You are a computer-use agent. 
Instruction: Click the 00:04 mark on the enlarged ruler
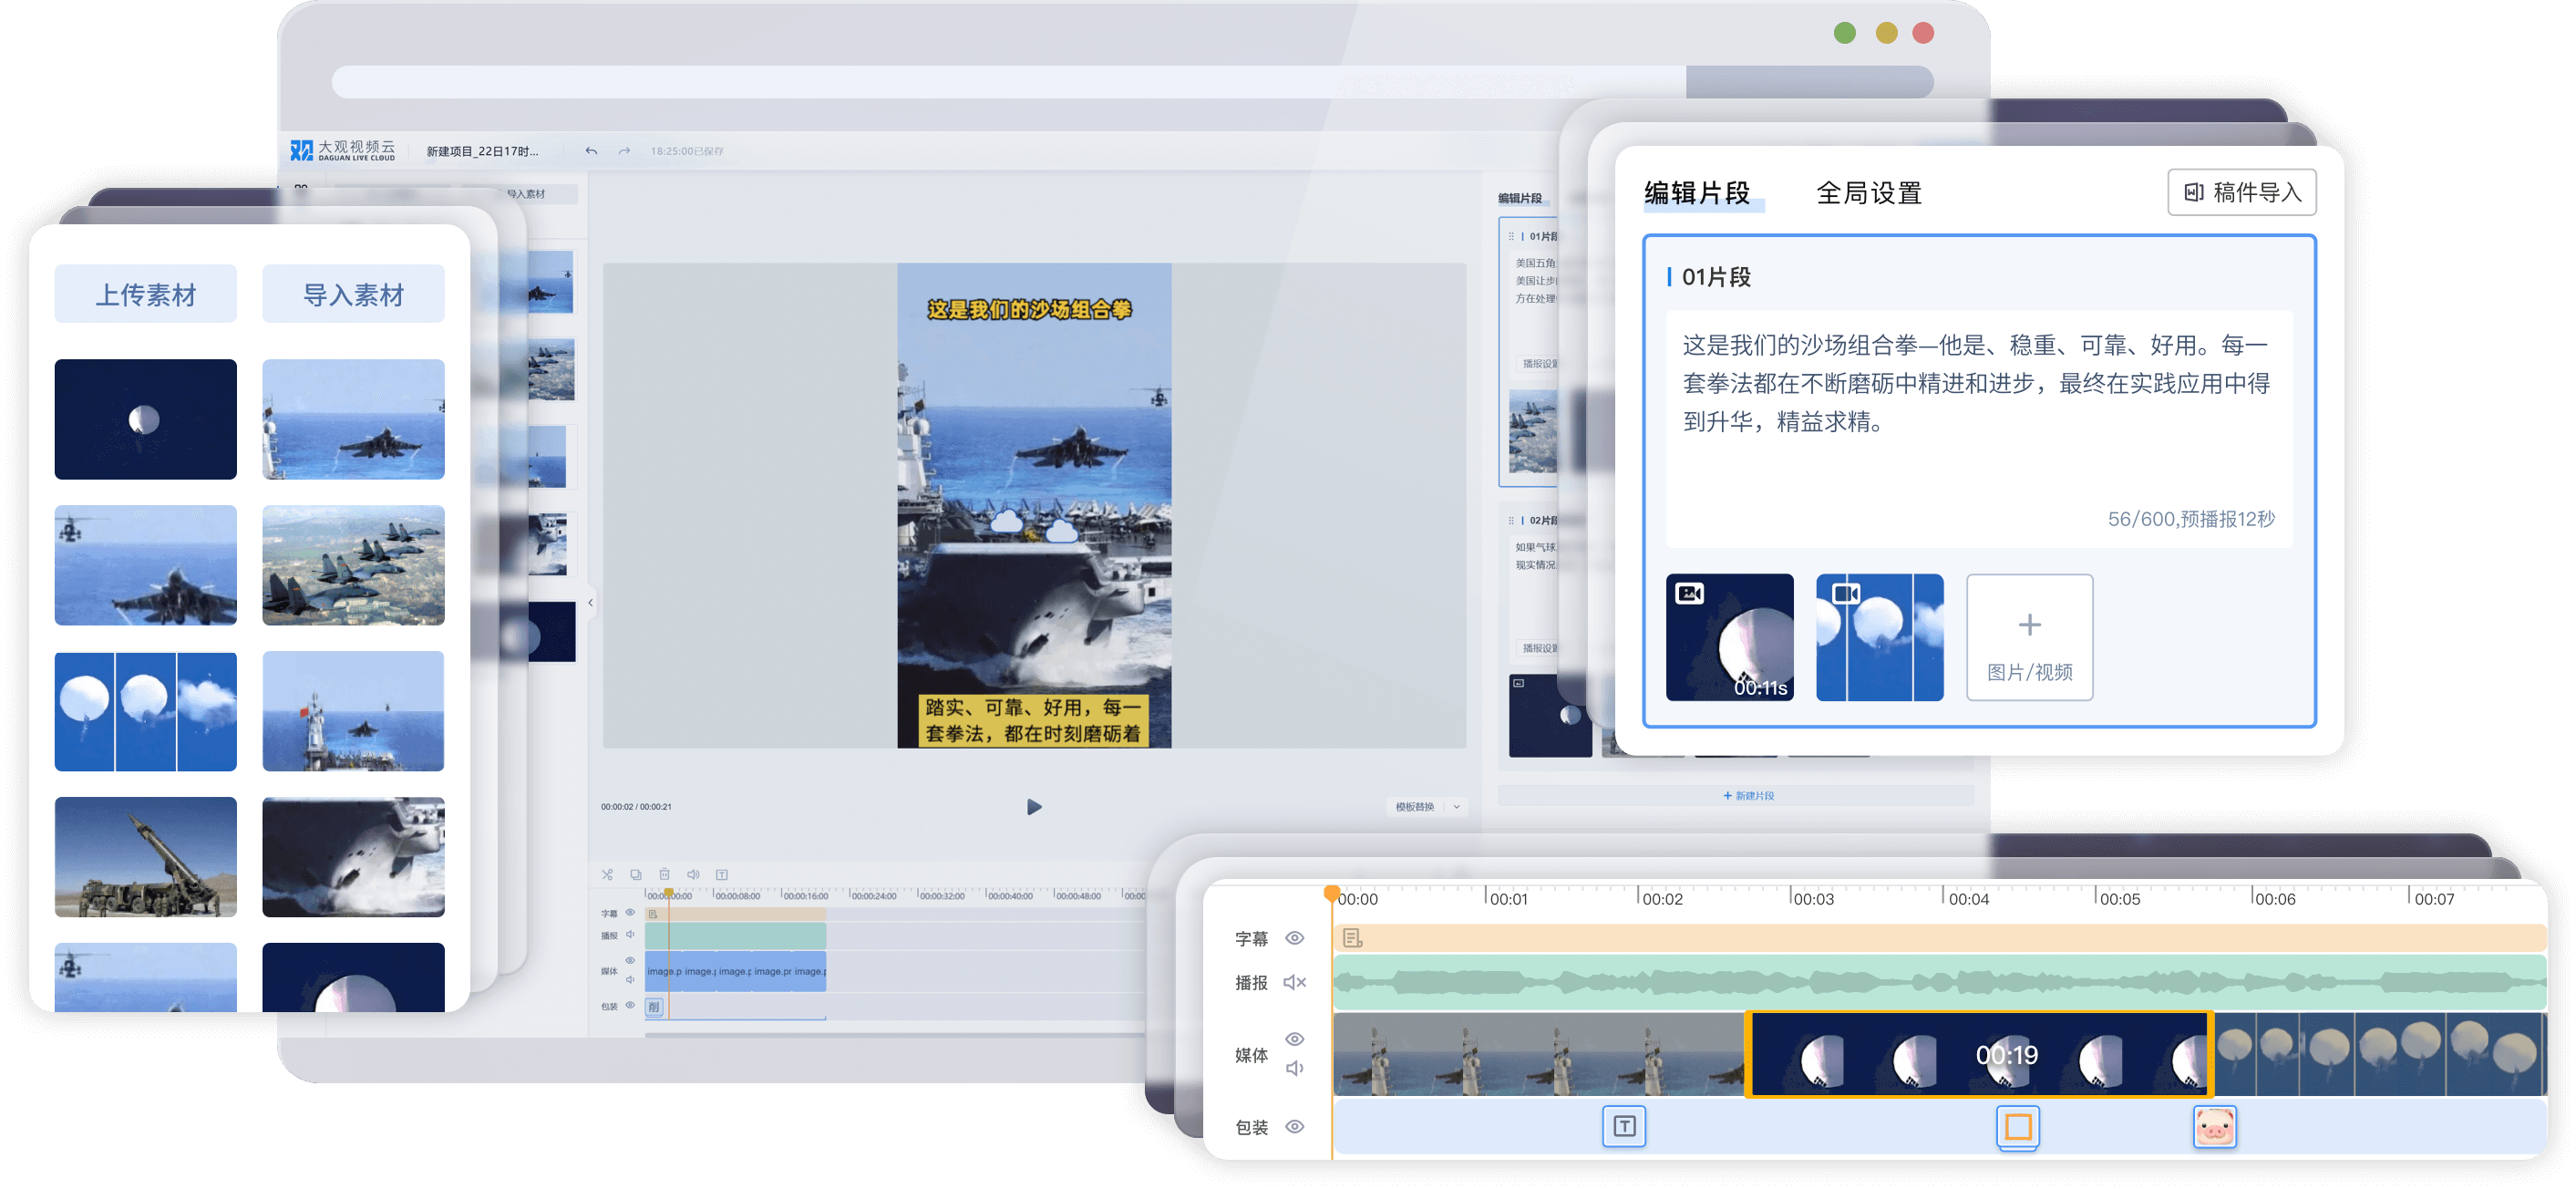[x=1967, y=898]
